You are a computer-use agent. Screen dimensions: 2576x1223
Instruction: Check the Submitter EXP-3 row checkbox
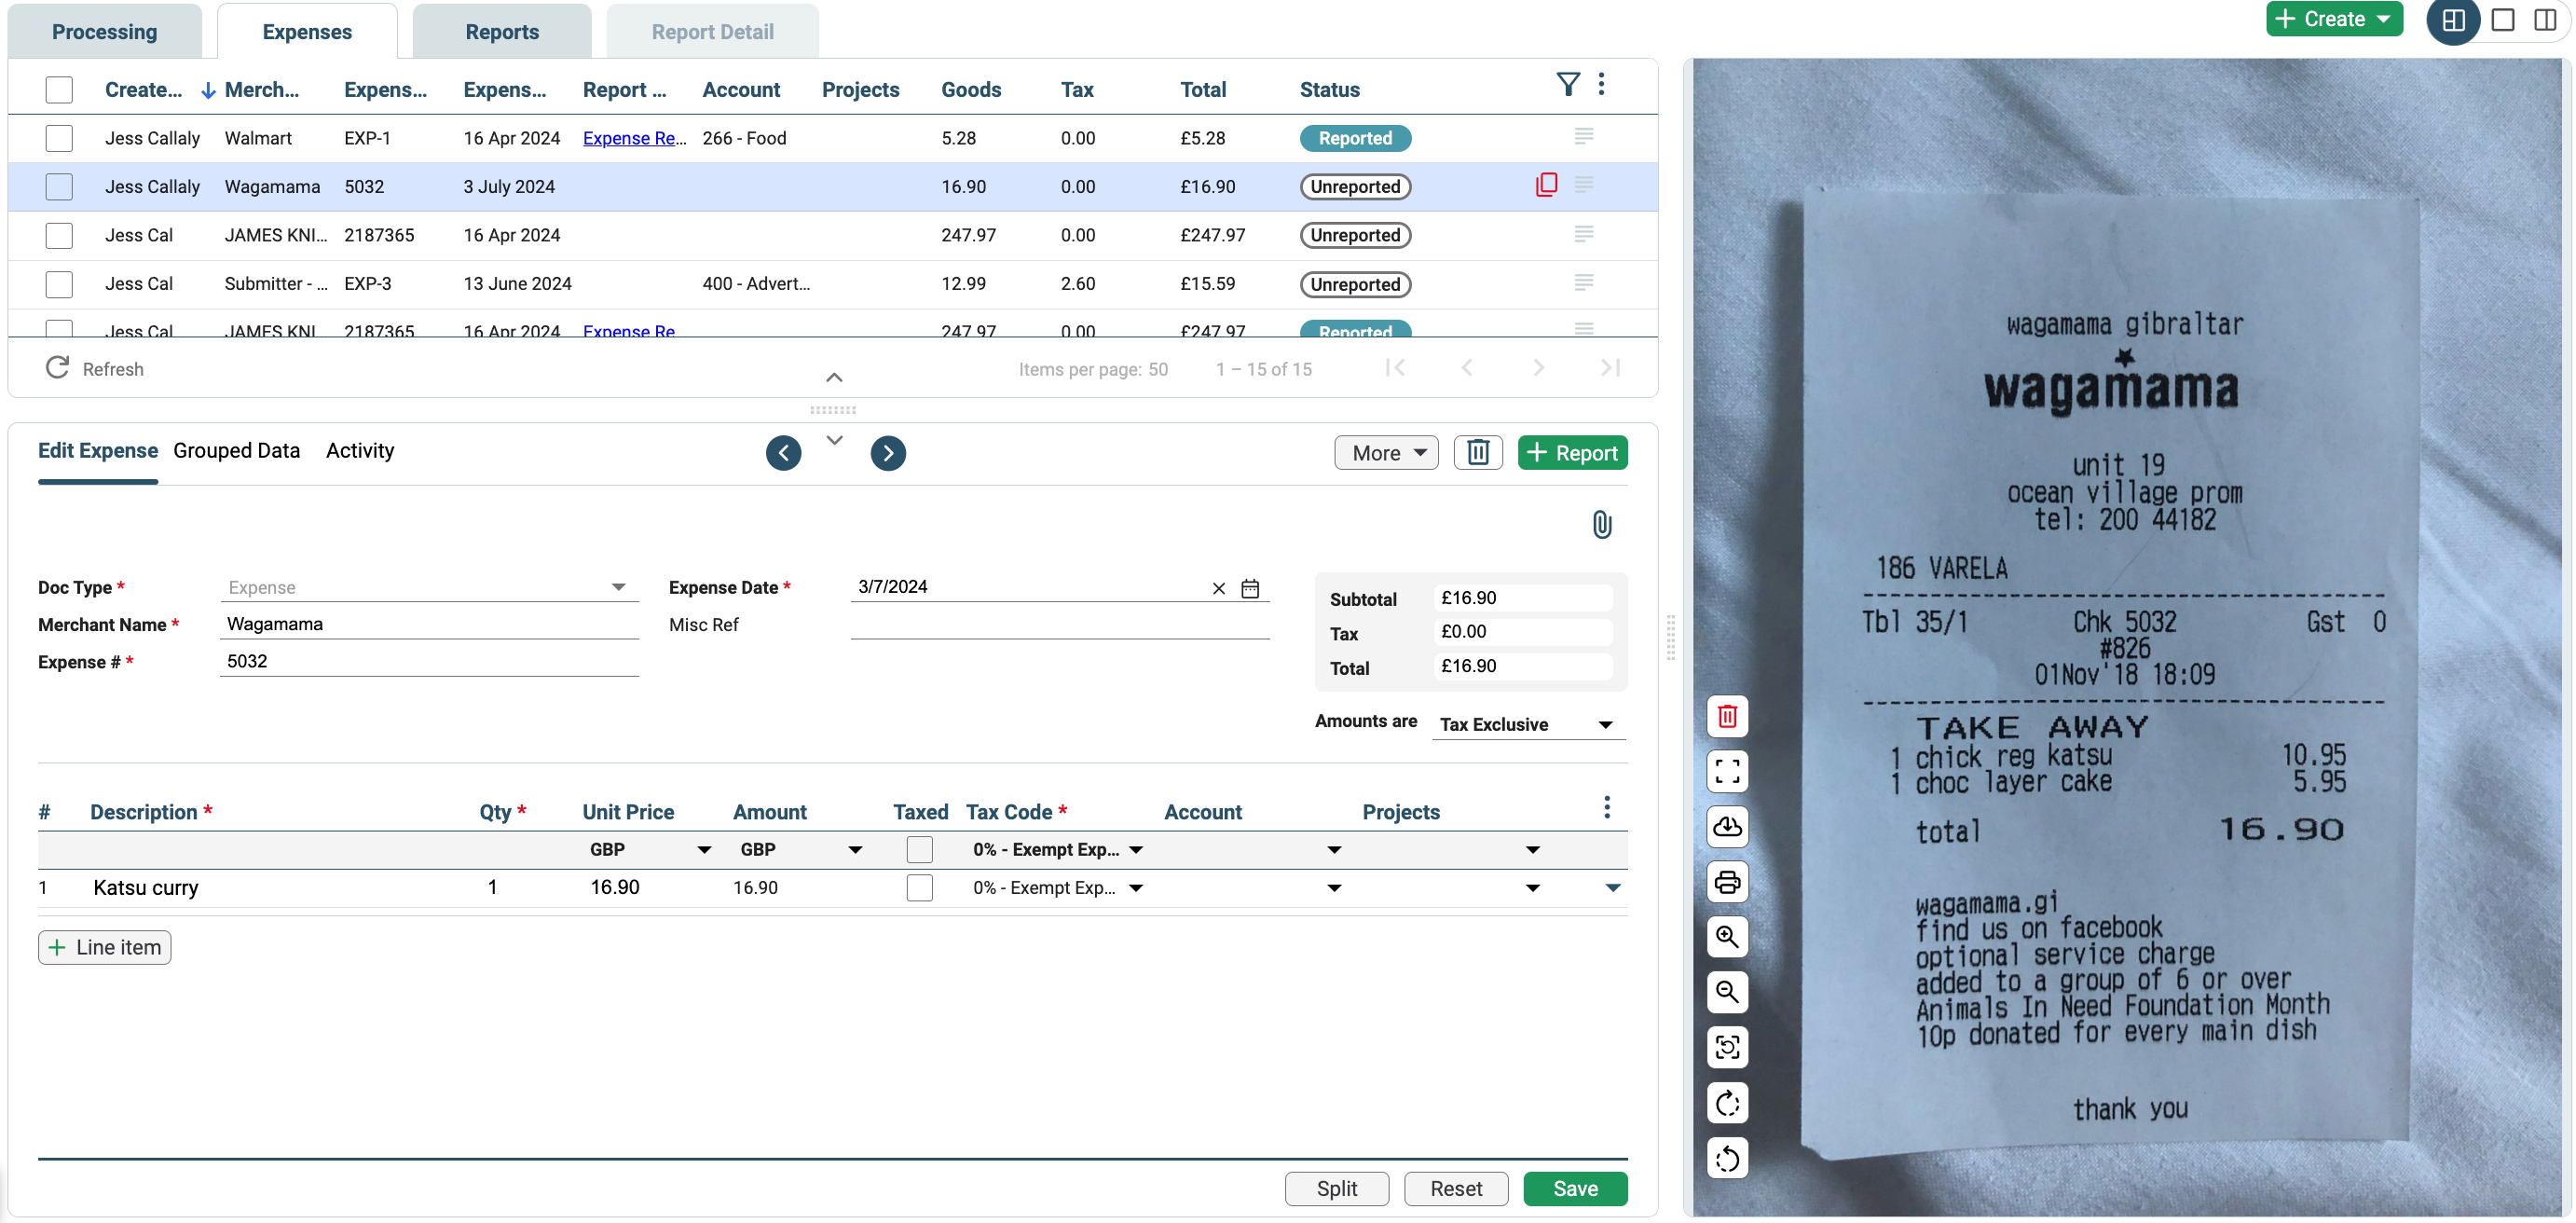pos(59,284)
